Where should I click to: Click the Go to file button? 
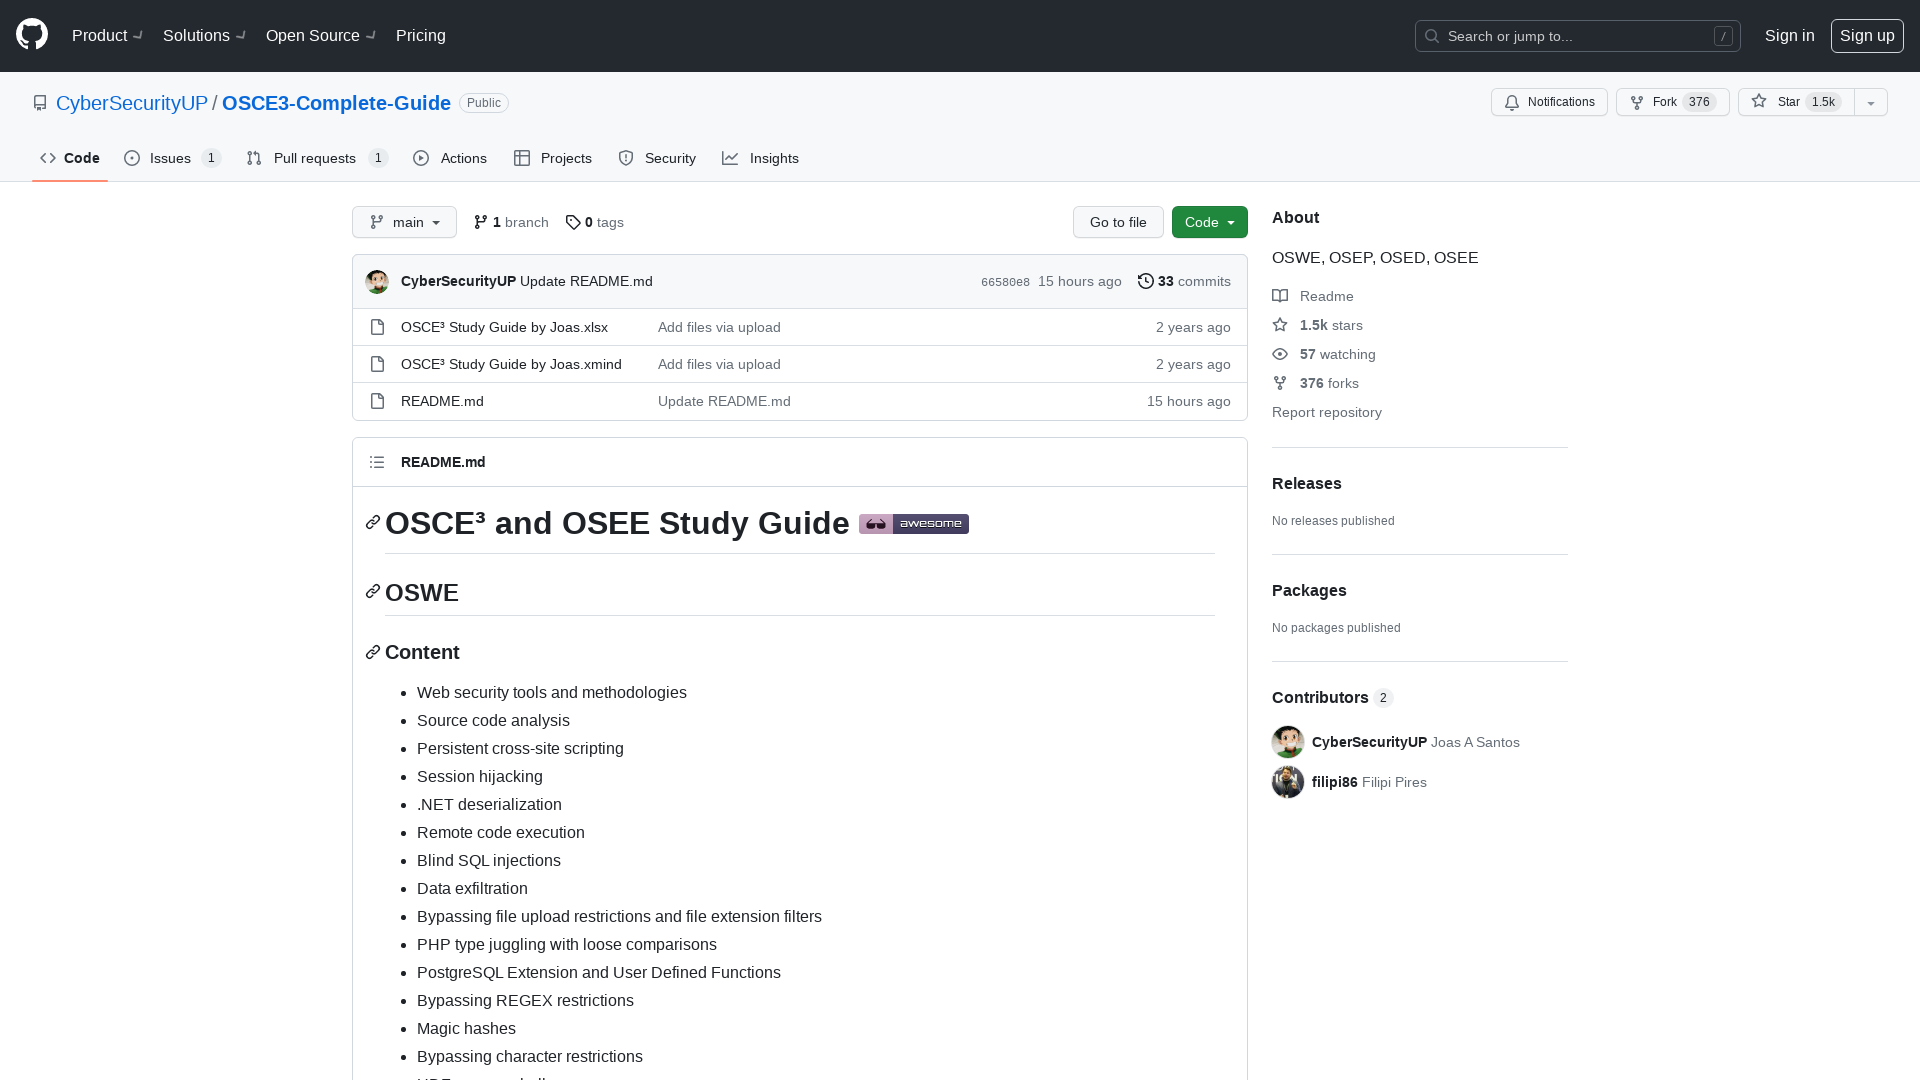coord(1118,222)
